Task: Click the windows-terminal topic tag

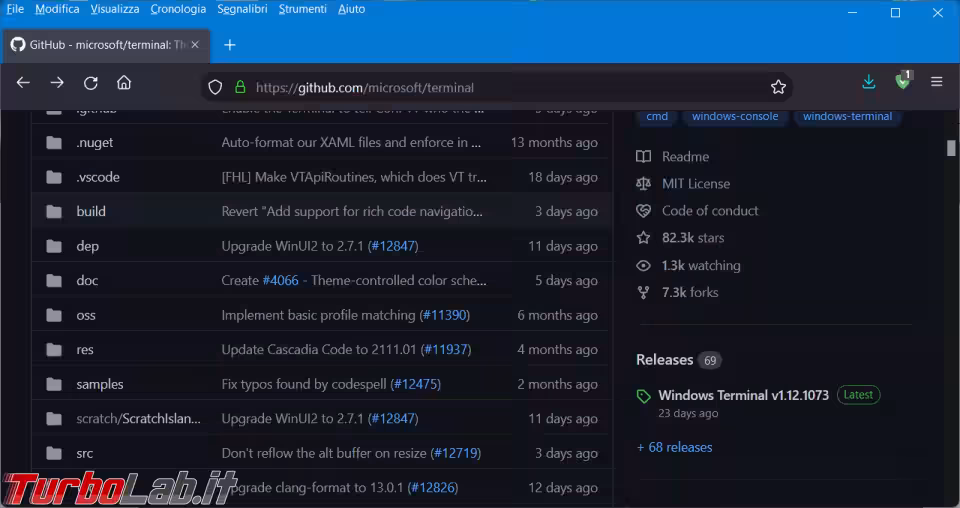Action: [847, 116]
